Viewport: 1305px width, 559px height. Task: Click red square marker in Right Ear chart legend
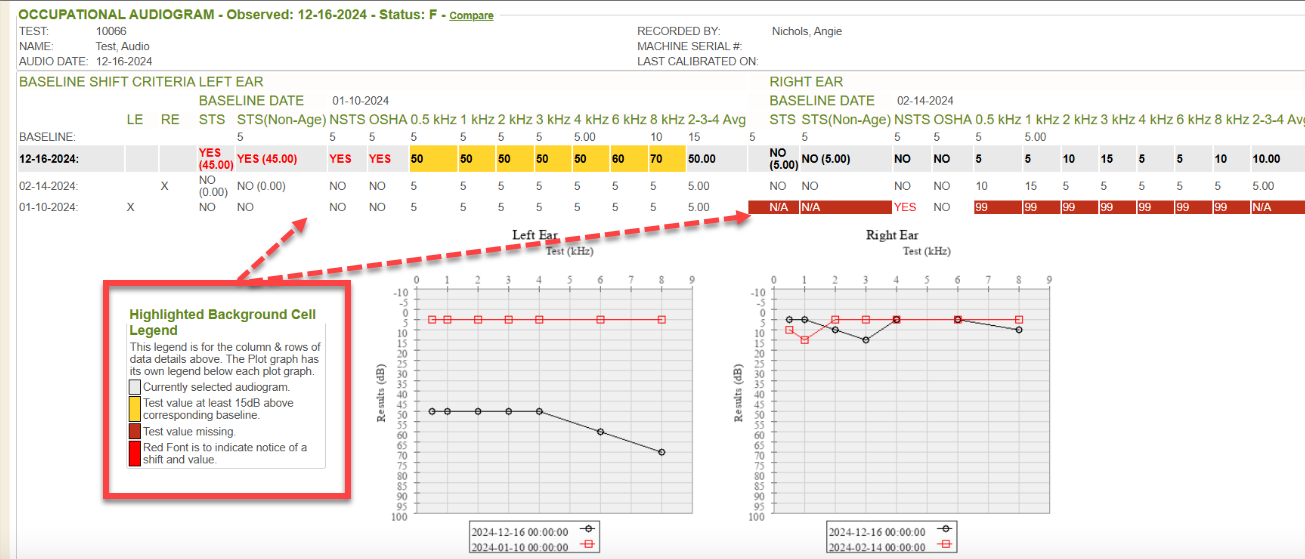(x=946, y=548)
